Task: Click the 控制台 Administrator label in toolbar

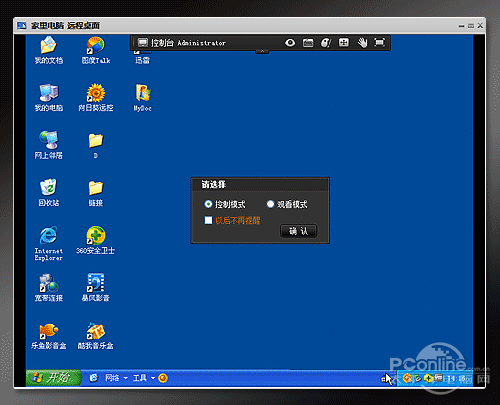Action: tap(188, 43)
